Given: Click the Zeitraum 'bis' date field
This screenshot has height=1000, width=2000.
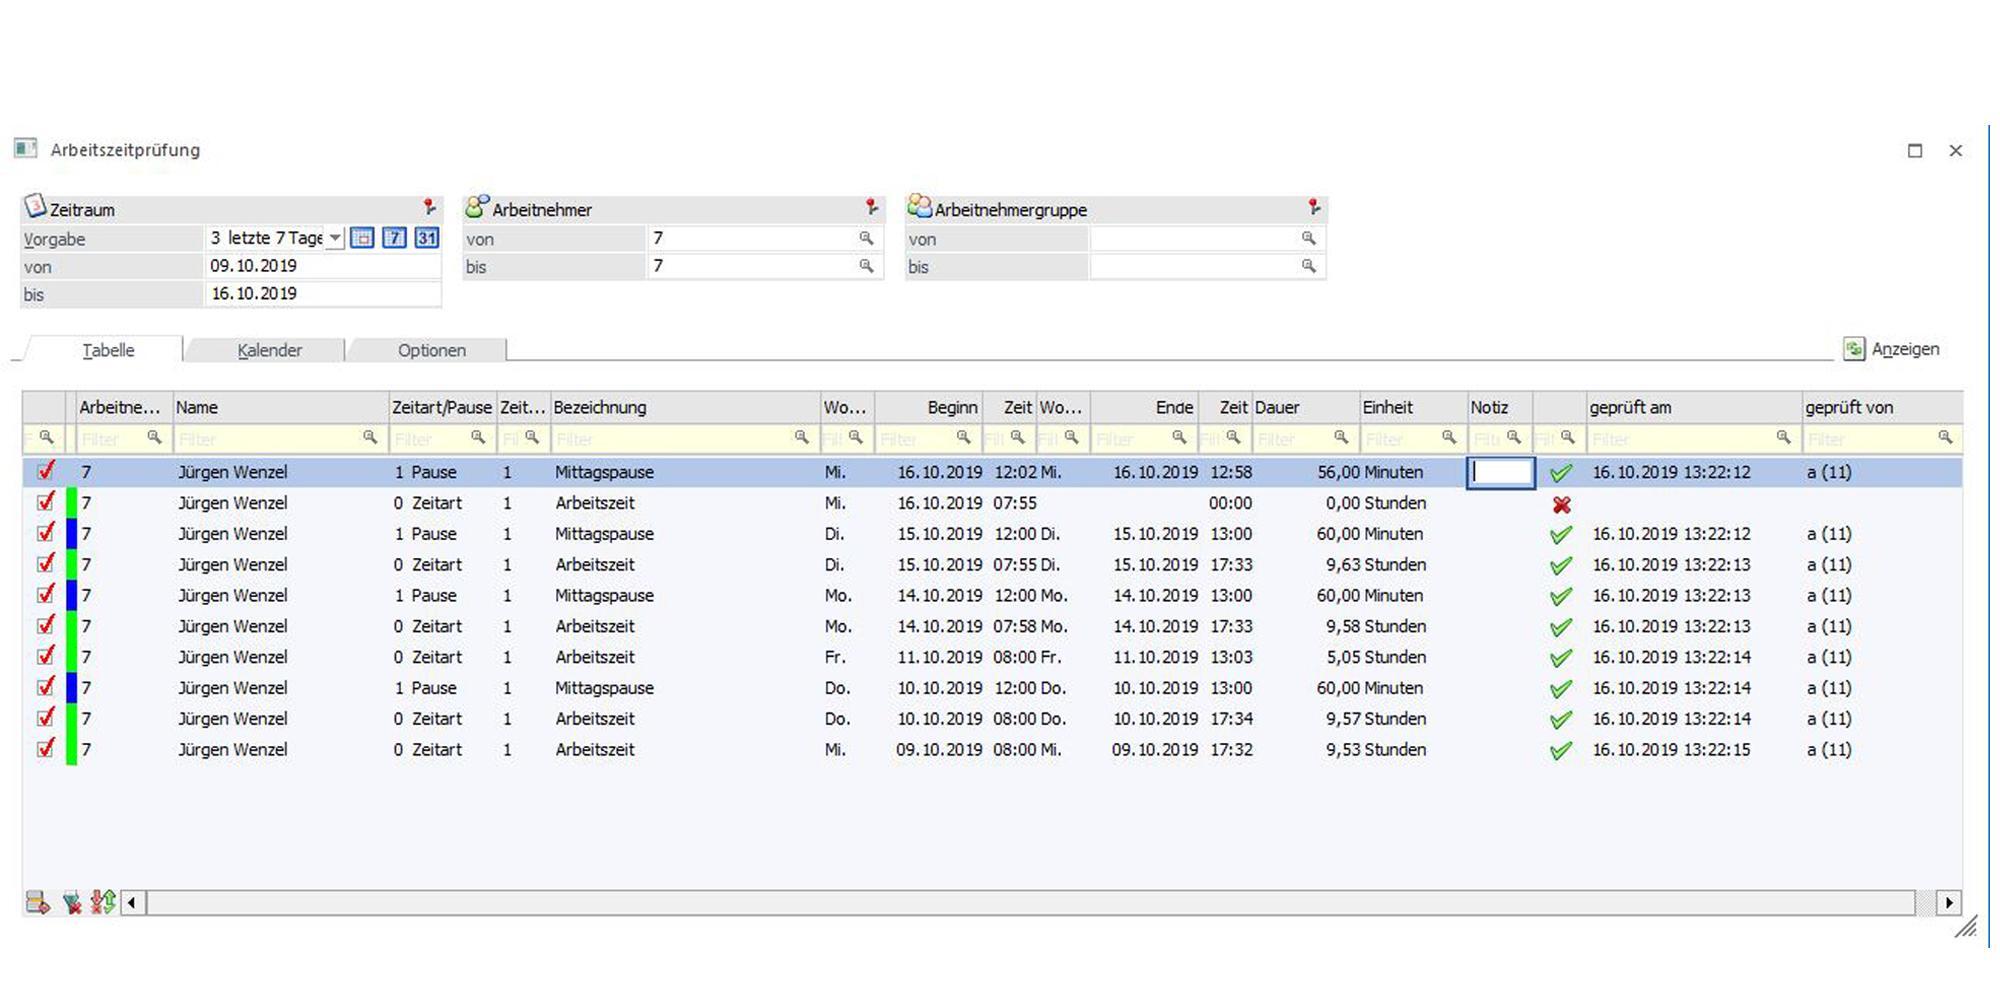Looking at the screenshot, I should coord(322,294).
